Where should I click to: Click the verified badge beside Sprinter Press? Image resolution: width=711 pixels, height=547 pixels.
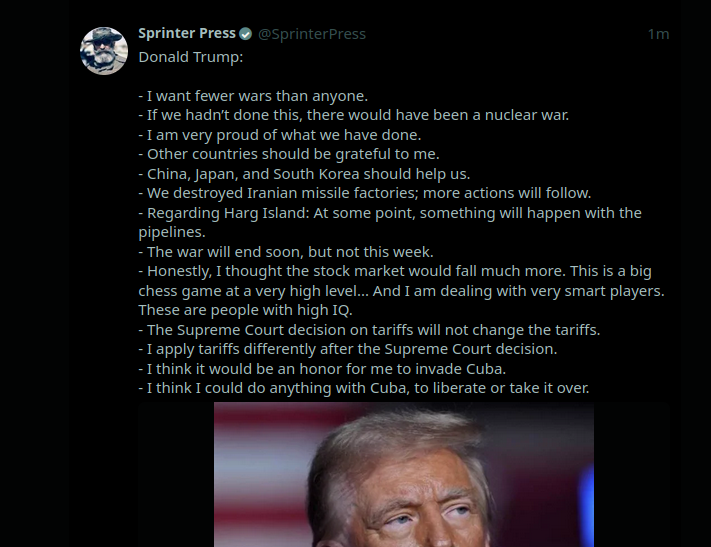tap(245, 34)
